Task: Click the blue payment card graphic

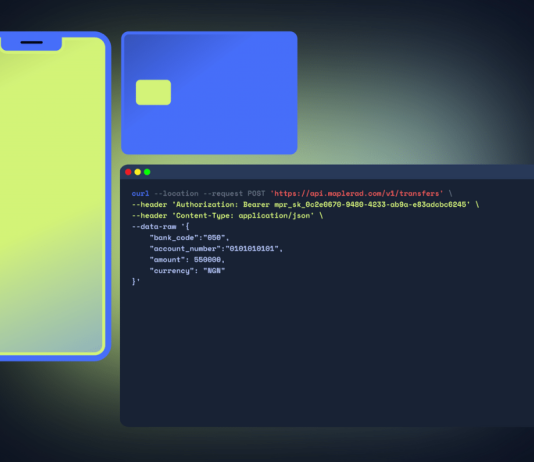Action: 209,93
